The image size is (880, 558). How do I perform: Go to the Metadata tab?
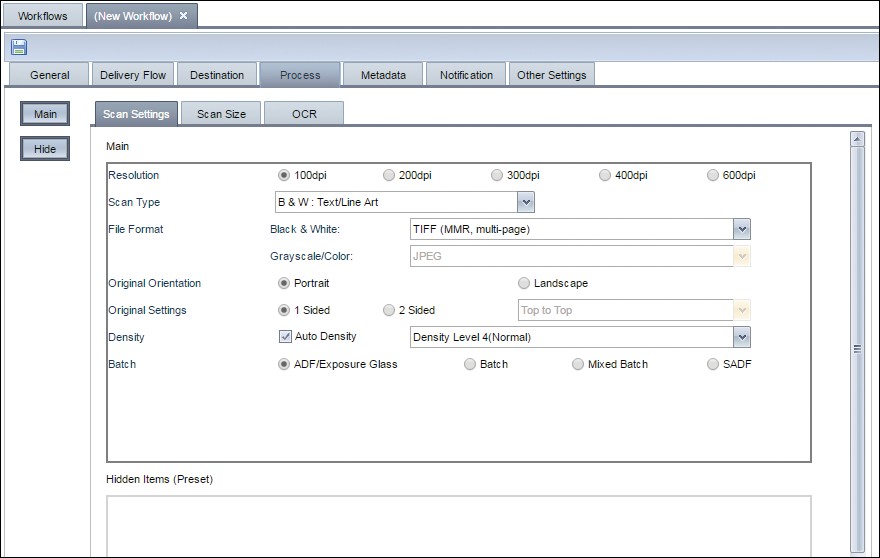[383, 75]
